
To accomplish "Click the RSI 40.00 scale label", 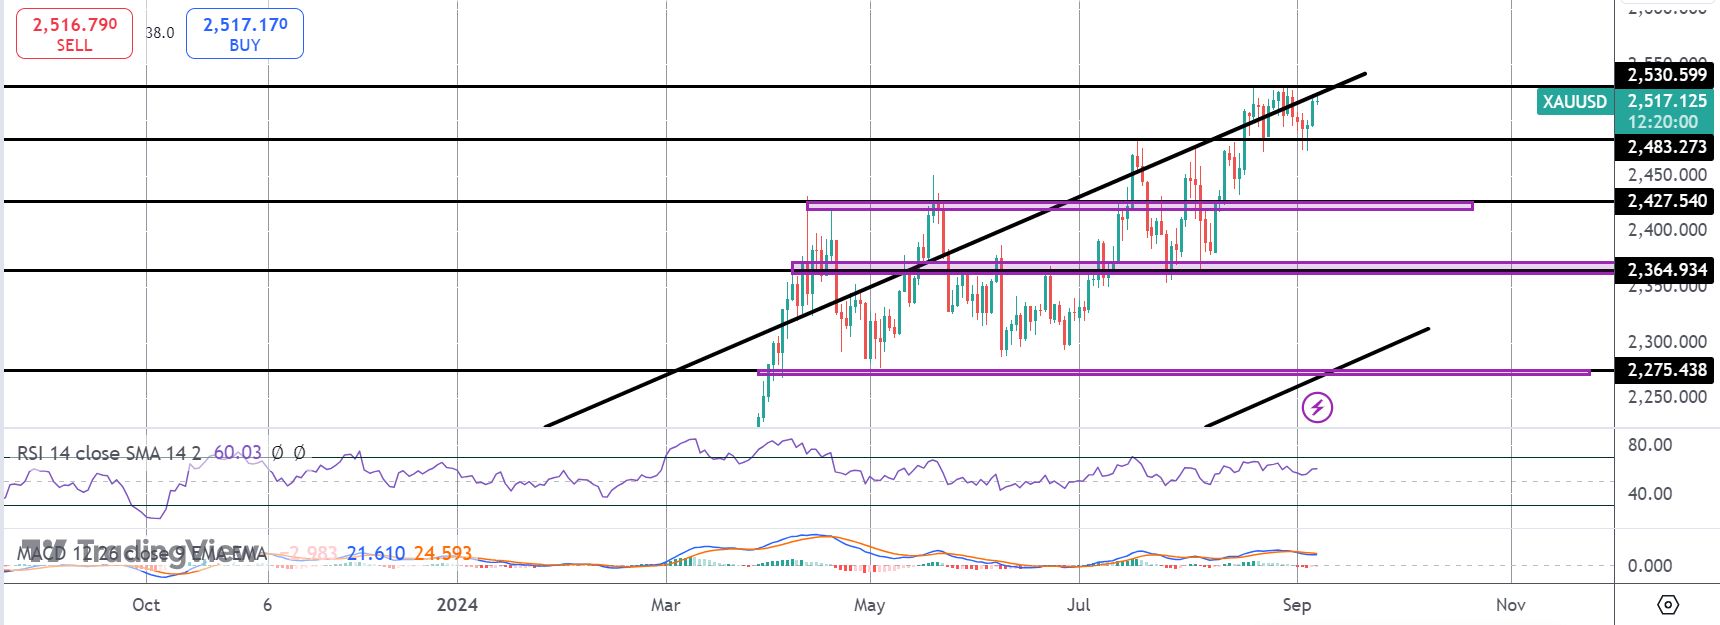I will [1650, 494].
